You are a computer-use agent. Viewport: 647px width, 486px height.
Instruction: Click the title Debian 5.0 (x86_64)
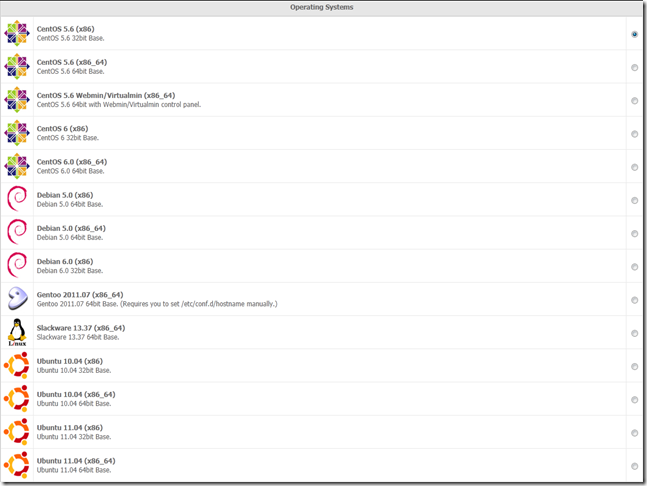[71, 228]
